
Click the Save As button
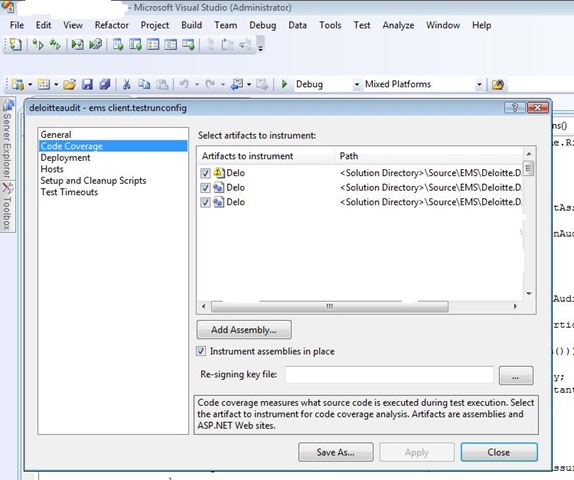pyautogui.click(x=336, y=452)
